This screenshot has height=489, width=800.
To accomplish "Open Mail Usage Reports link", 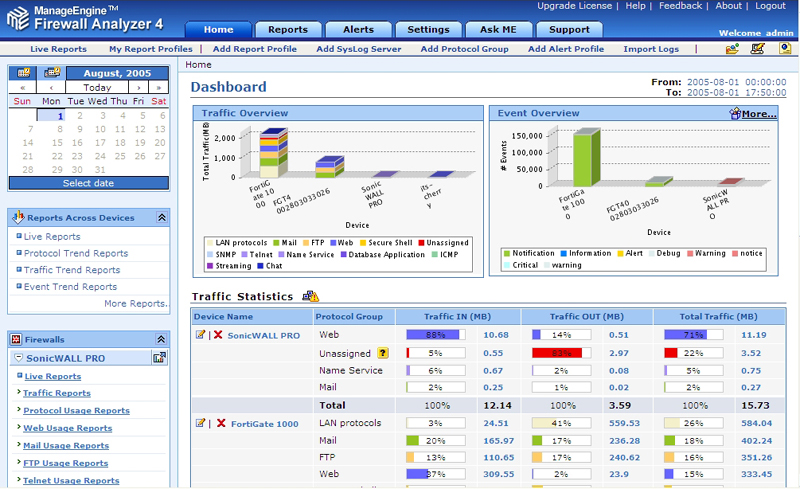I will click(66, 446).
